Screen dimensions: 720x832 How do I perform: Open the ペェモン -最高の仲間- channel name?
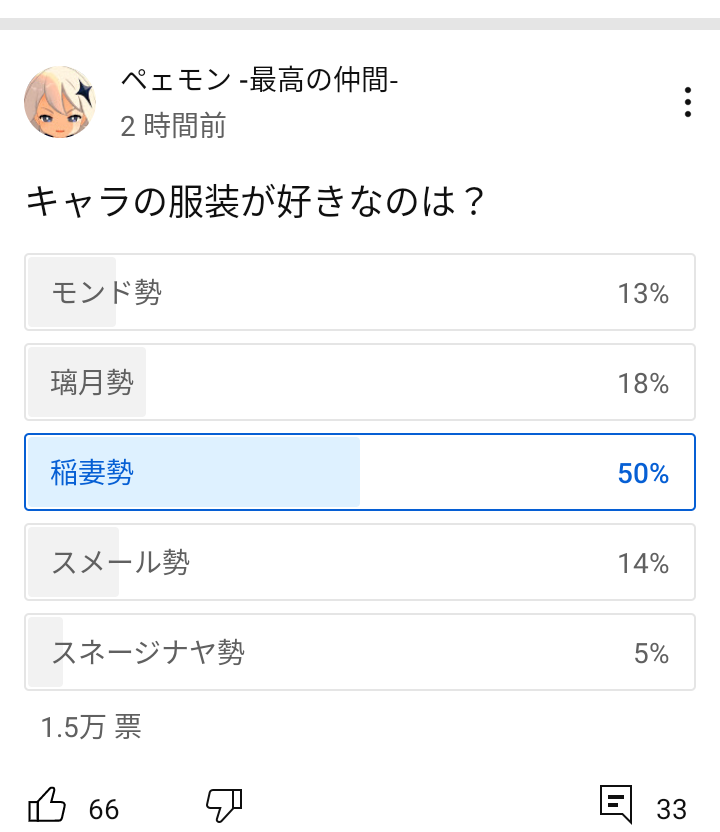260,82
